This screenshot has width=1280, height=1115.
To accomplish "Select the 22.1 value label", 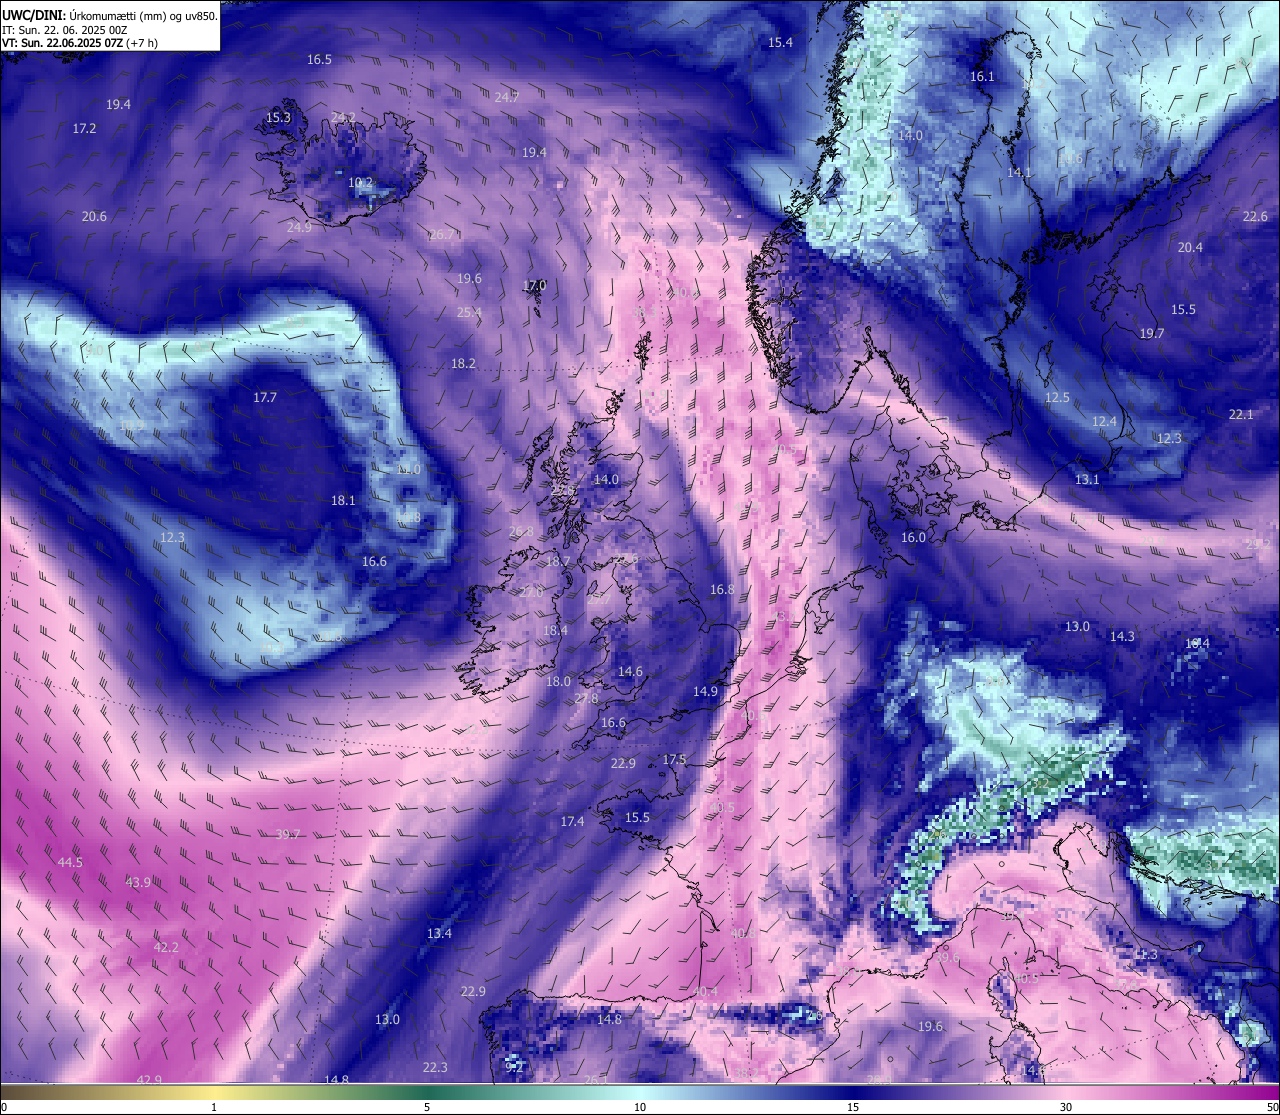I will (x=1241, y=415).
